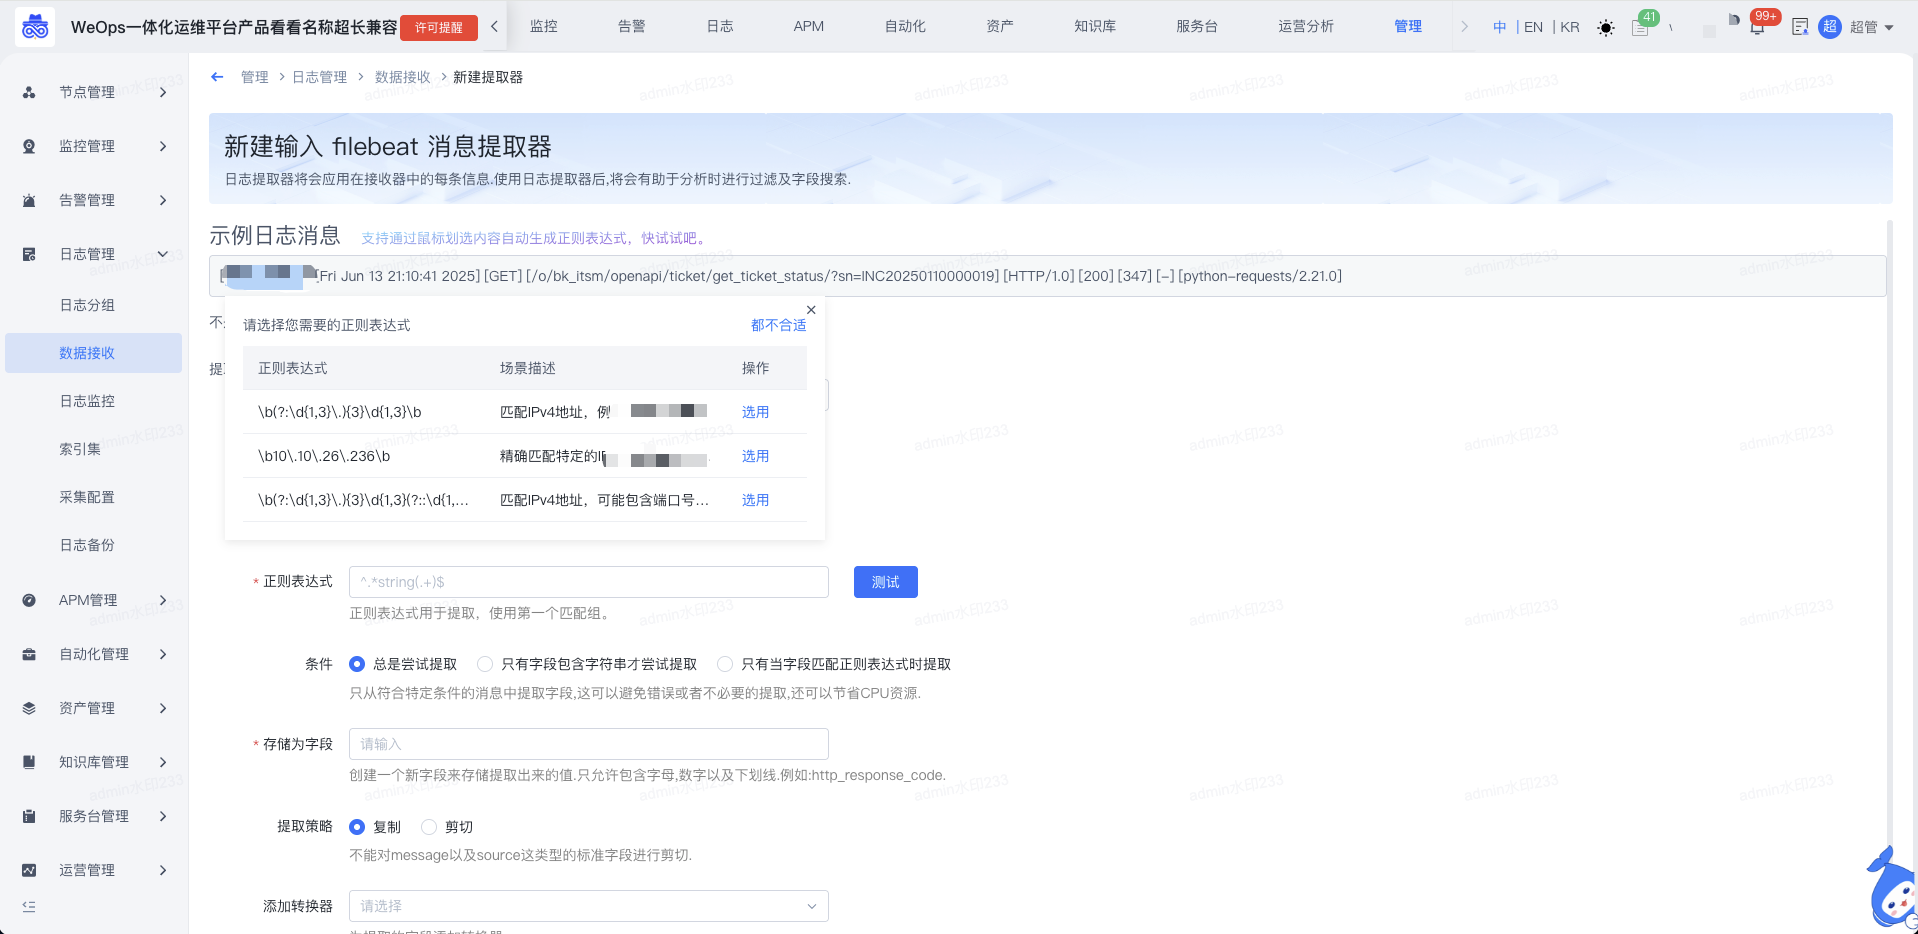
Task: Close the regex suggestion popup
Action: (811, 310)
